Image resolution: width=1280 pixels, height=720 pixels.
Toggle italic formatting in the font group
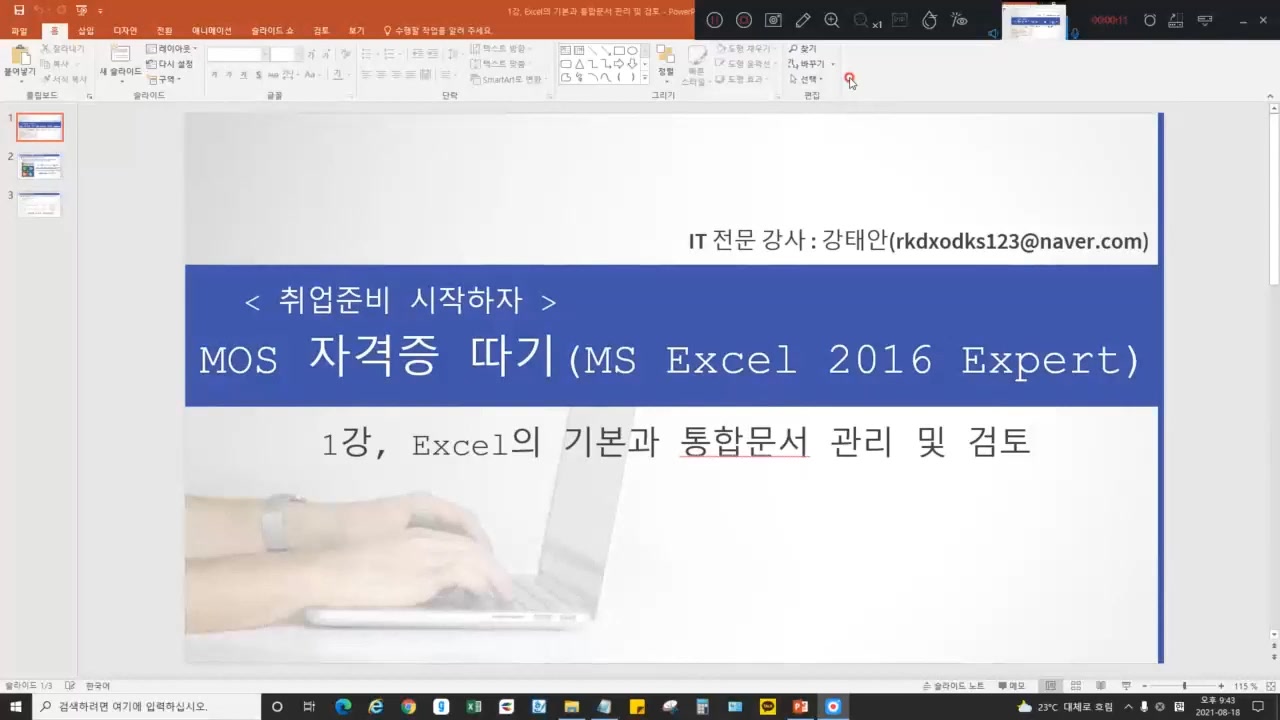[230, 74]
